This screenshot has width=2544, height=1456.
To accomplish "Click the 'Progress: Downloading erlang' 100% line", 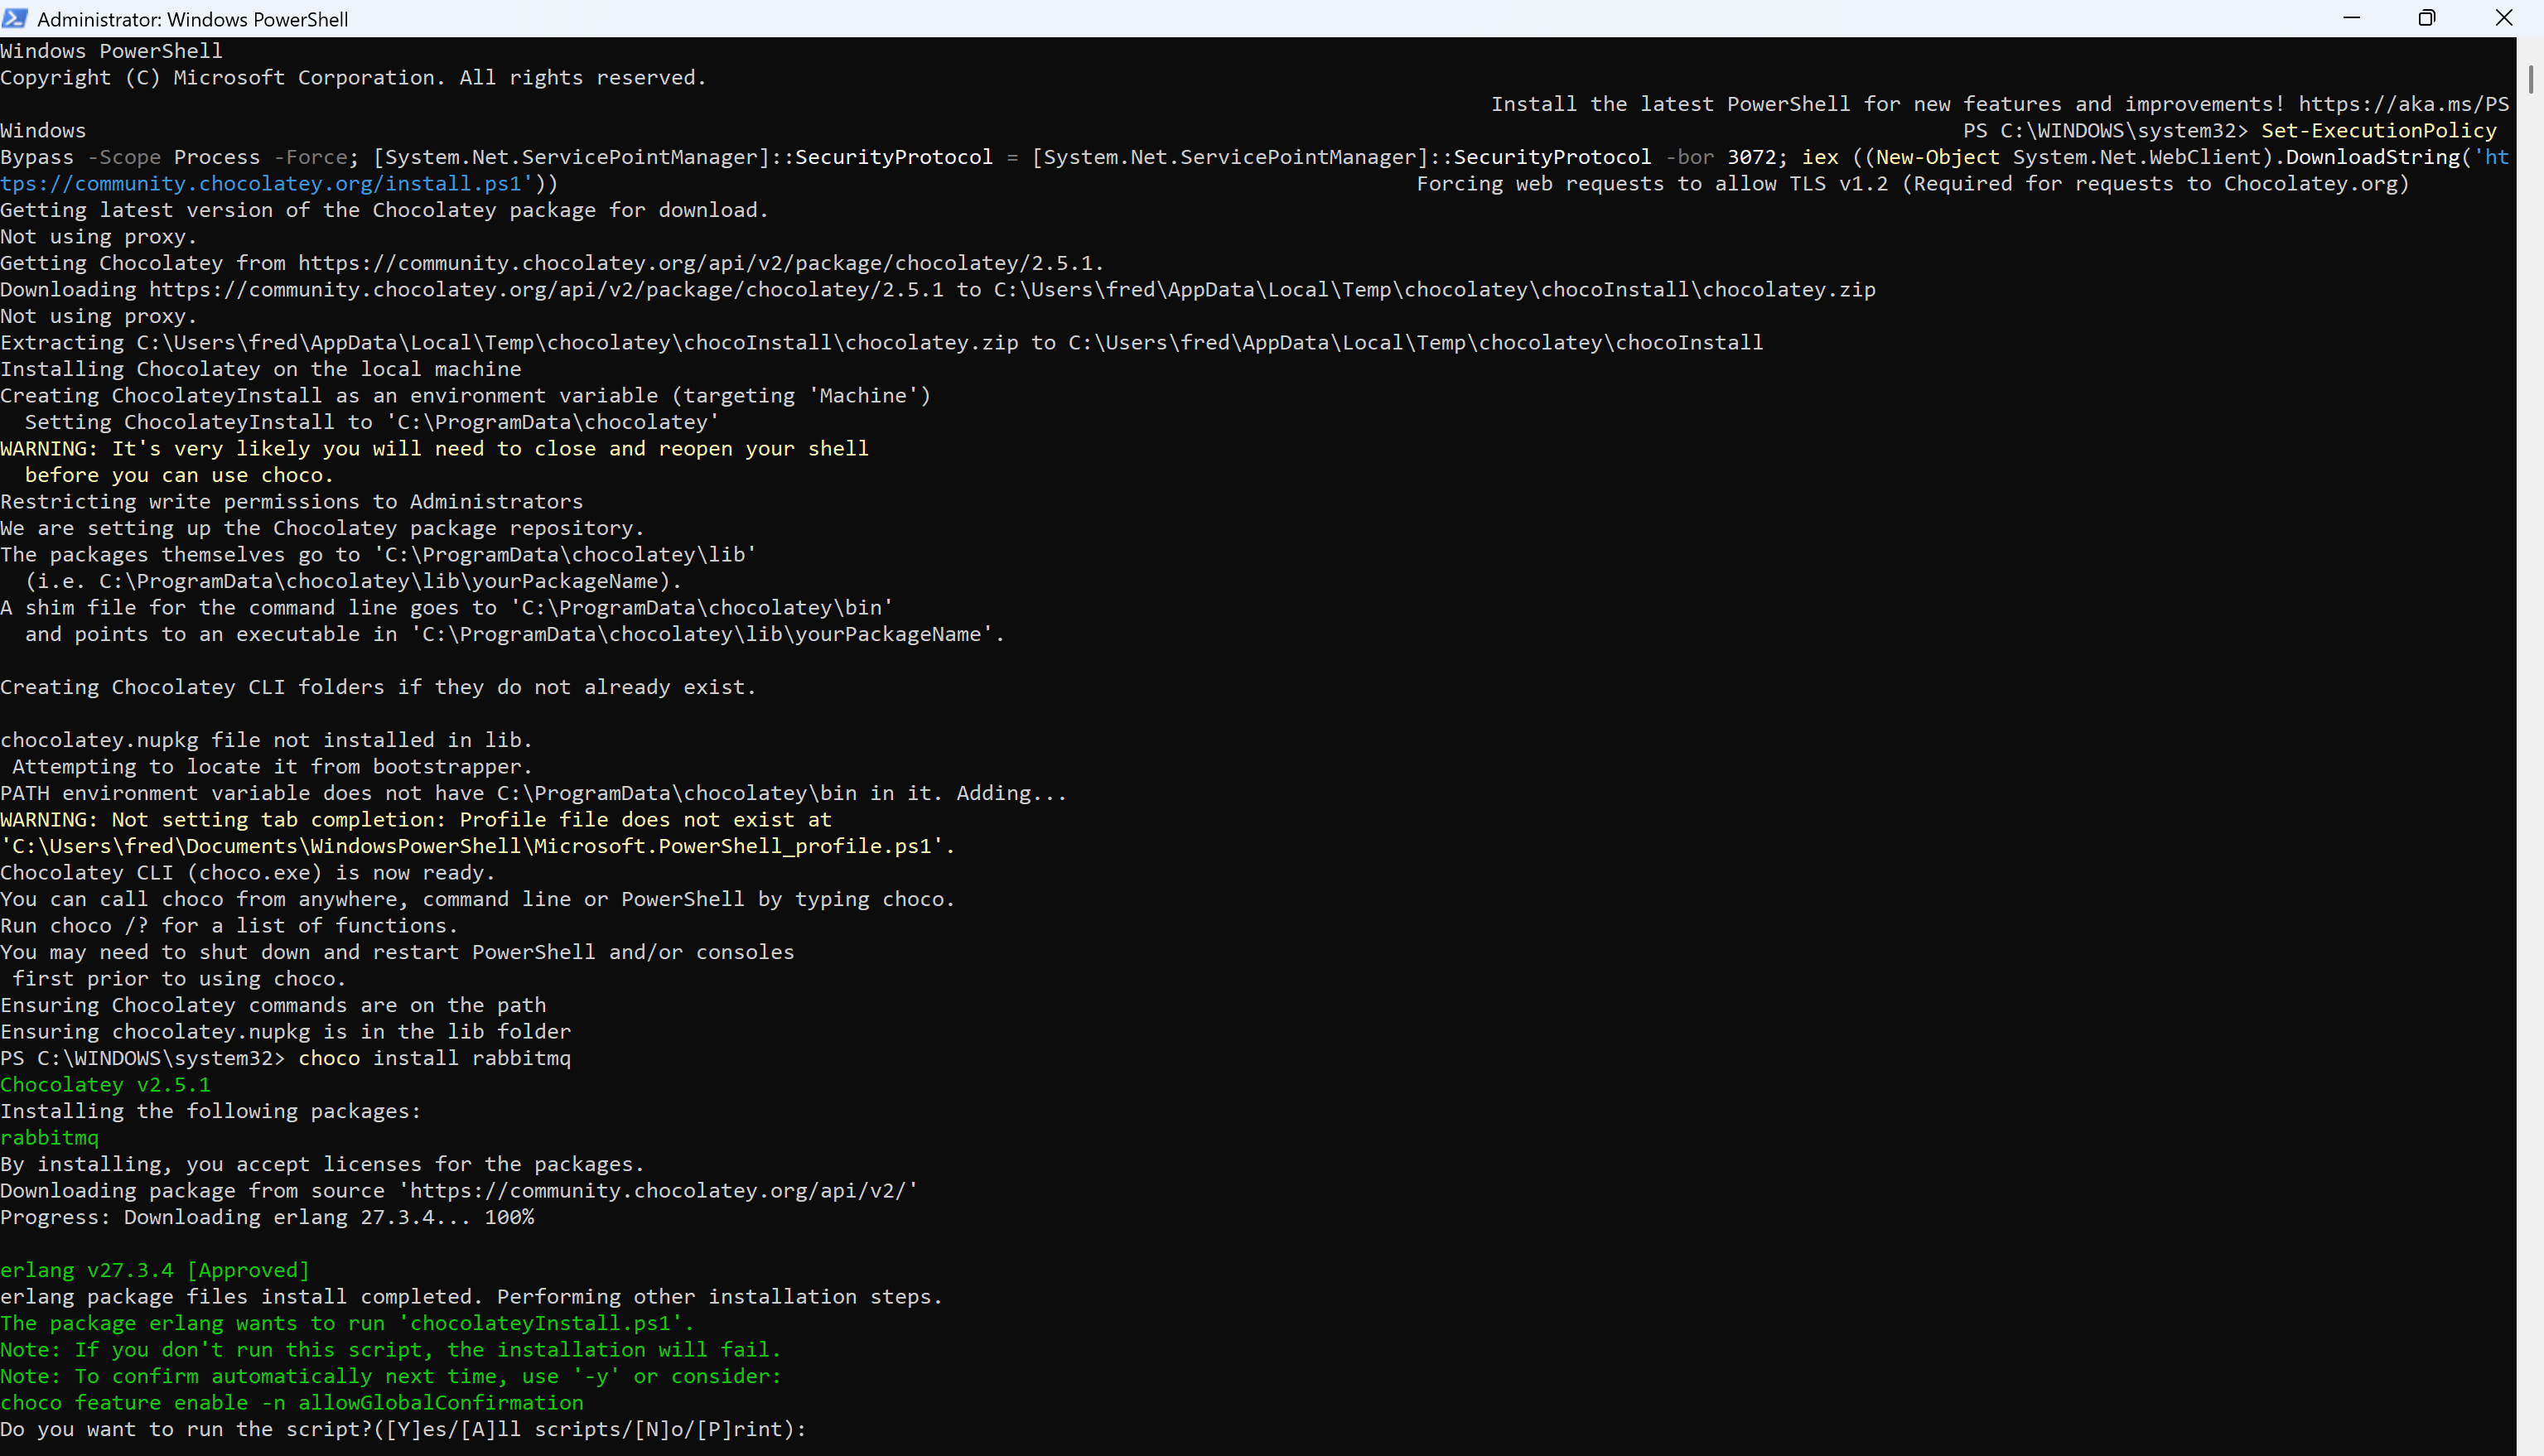I will pos(267,1217).
